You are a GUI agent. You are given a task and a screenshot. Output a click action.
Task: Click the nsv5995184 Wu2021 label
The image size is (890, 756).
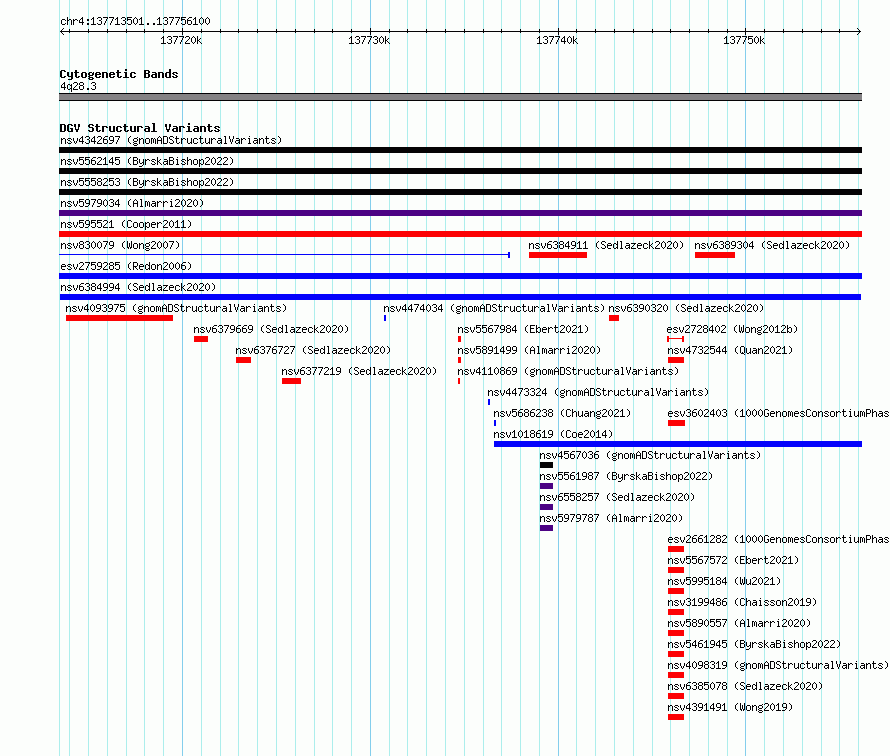point(724,581)
